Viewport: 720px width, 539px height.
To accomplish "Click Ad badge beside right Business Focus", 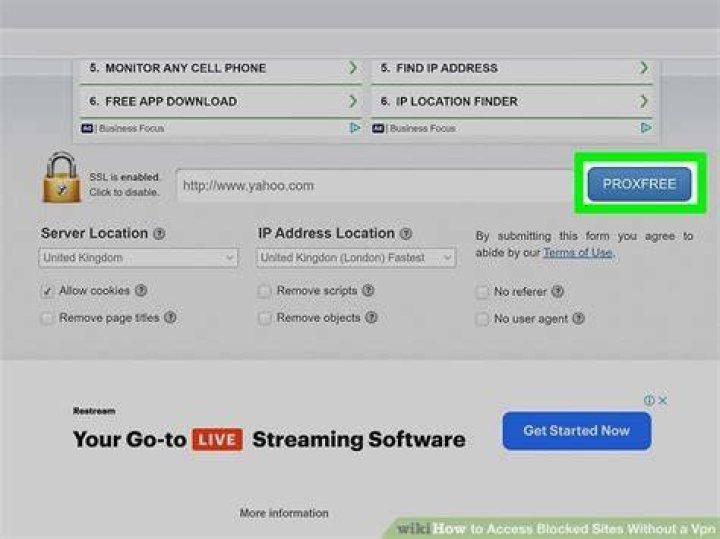I will (378, 128).
